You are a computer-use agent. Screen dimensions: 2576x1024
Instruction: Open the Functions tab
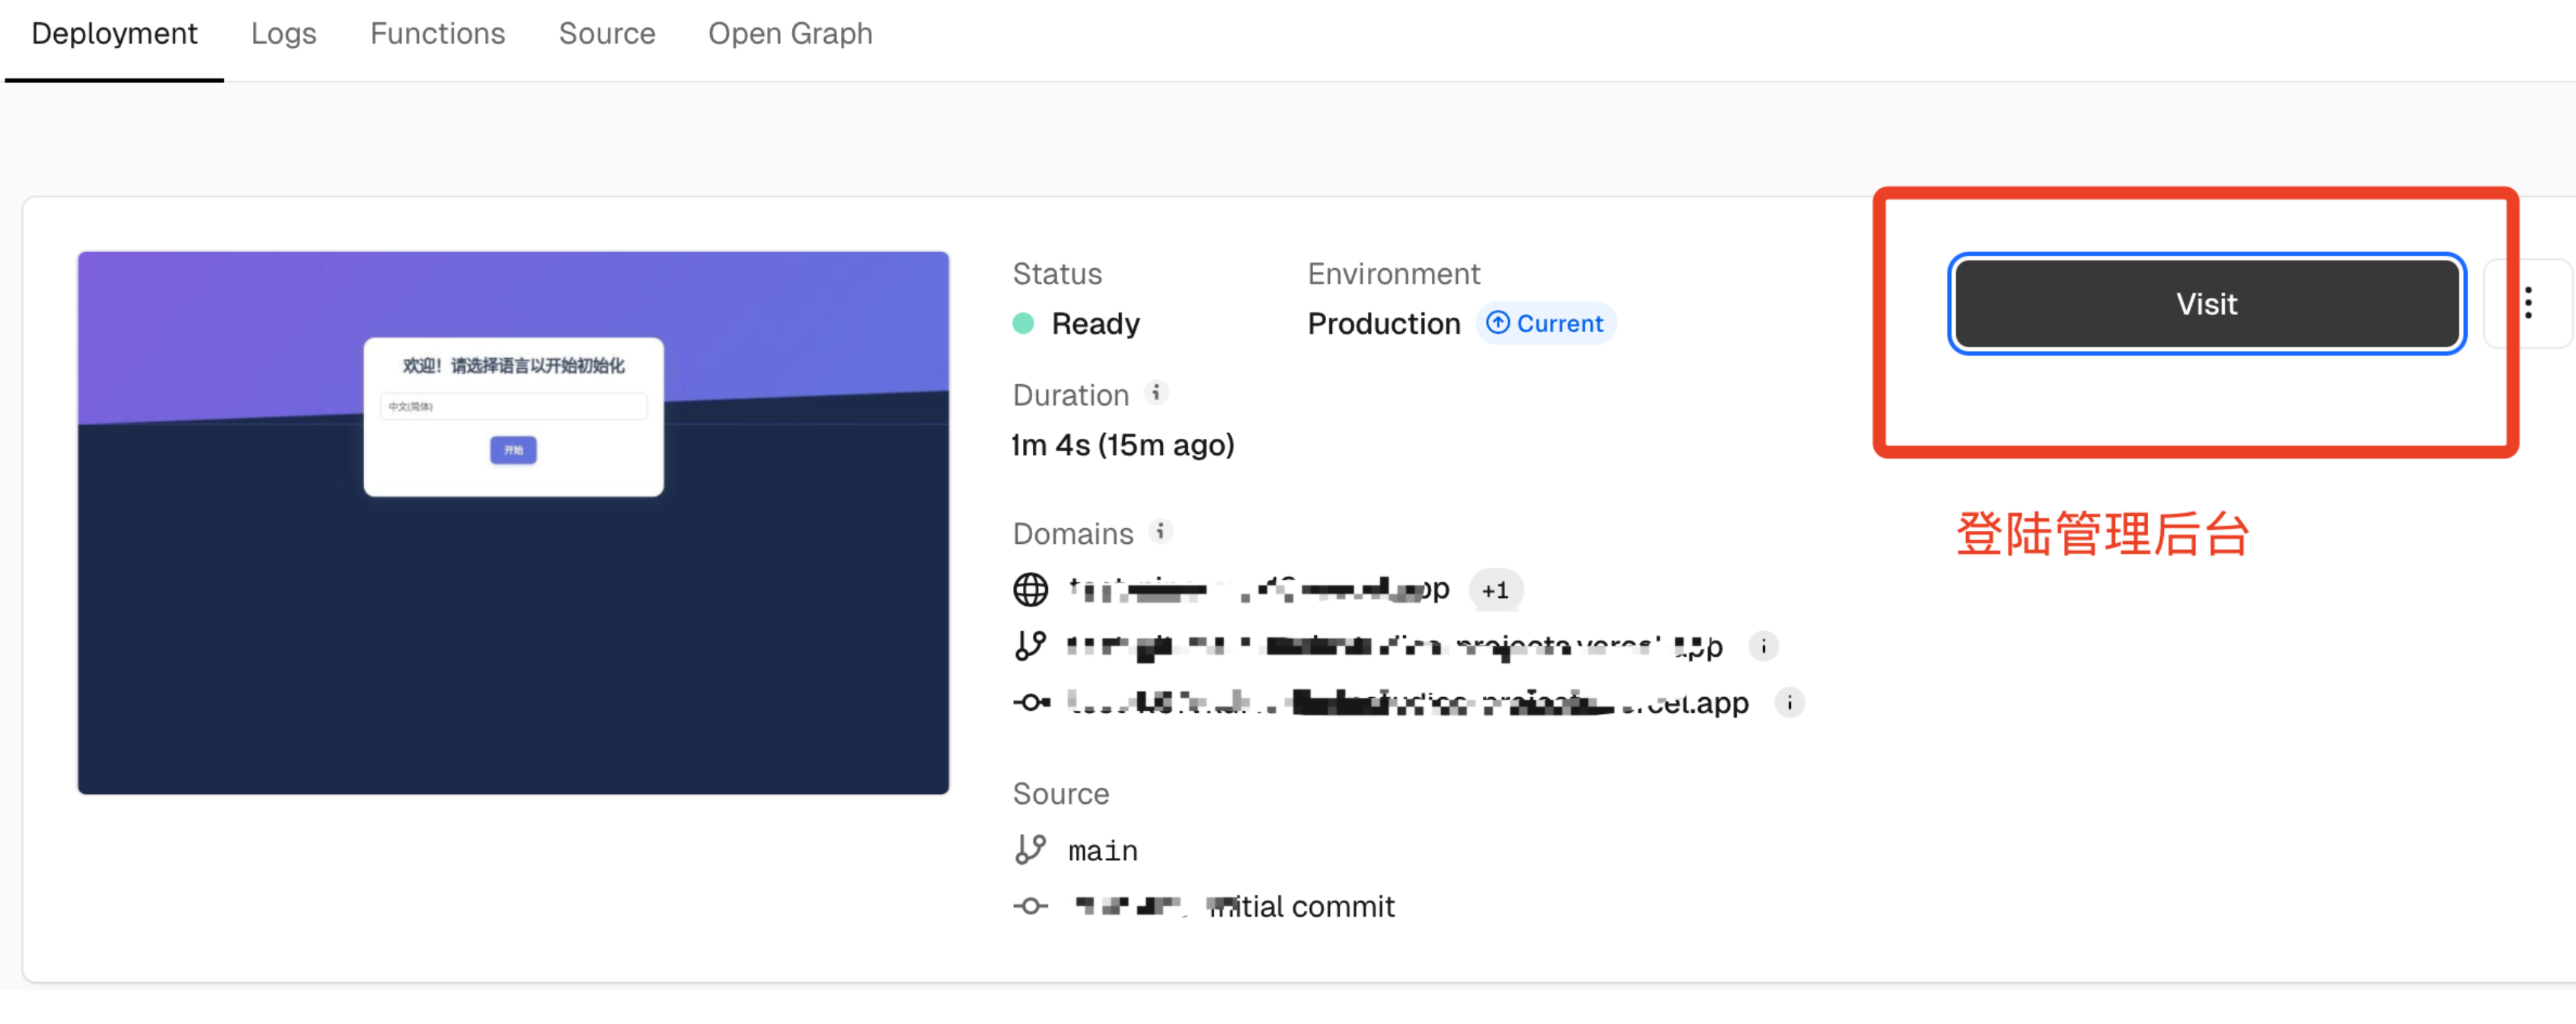click(437, 34)
